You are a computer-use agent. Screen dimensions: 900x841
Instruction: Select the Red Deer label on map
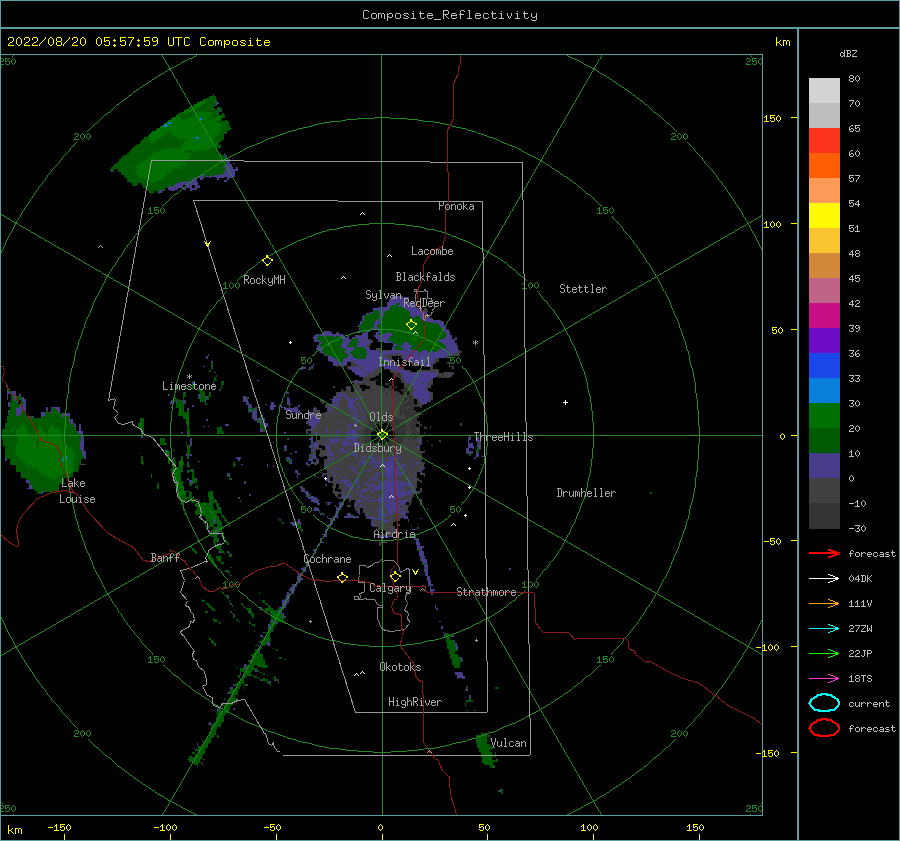[424, 303]
